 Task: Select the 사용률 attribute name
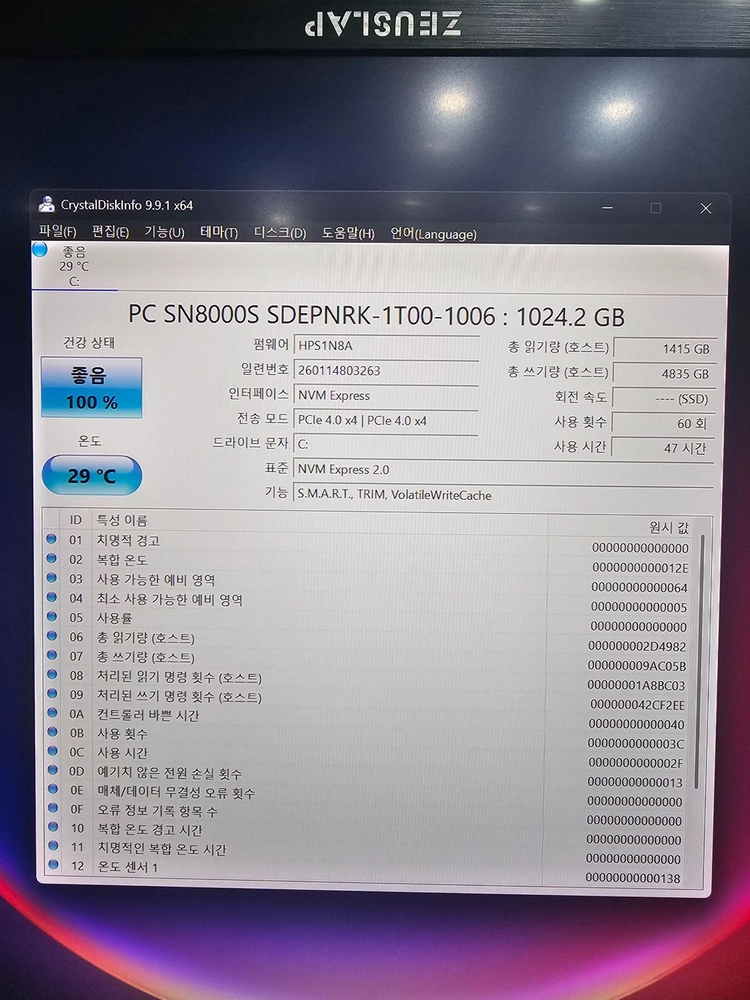[114, 618]
